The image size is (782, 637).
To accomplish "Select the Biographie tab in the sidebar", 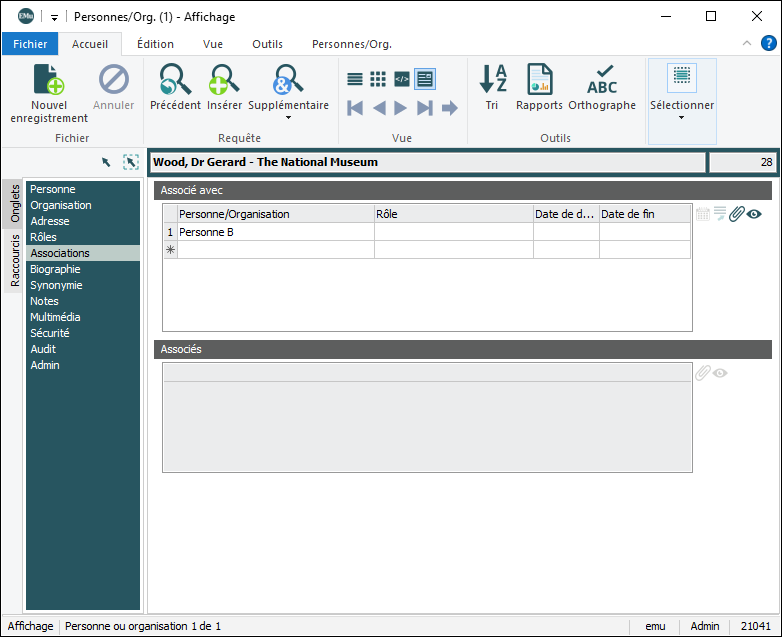I will (54, 269).
